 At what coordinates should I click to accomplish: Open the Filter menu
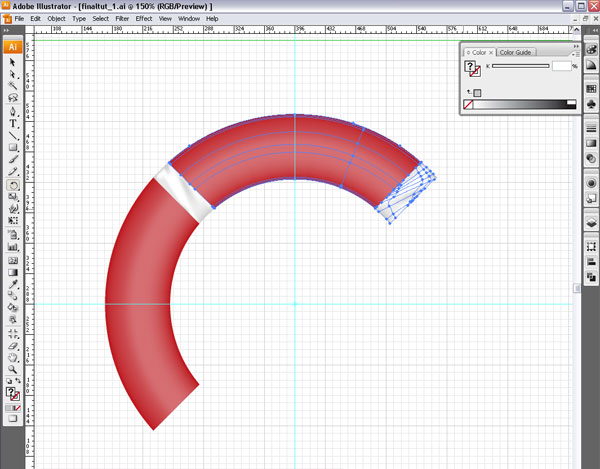(122, 18)
